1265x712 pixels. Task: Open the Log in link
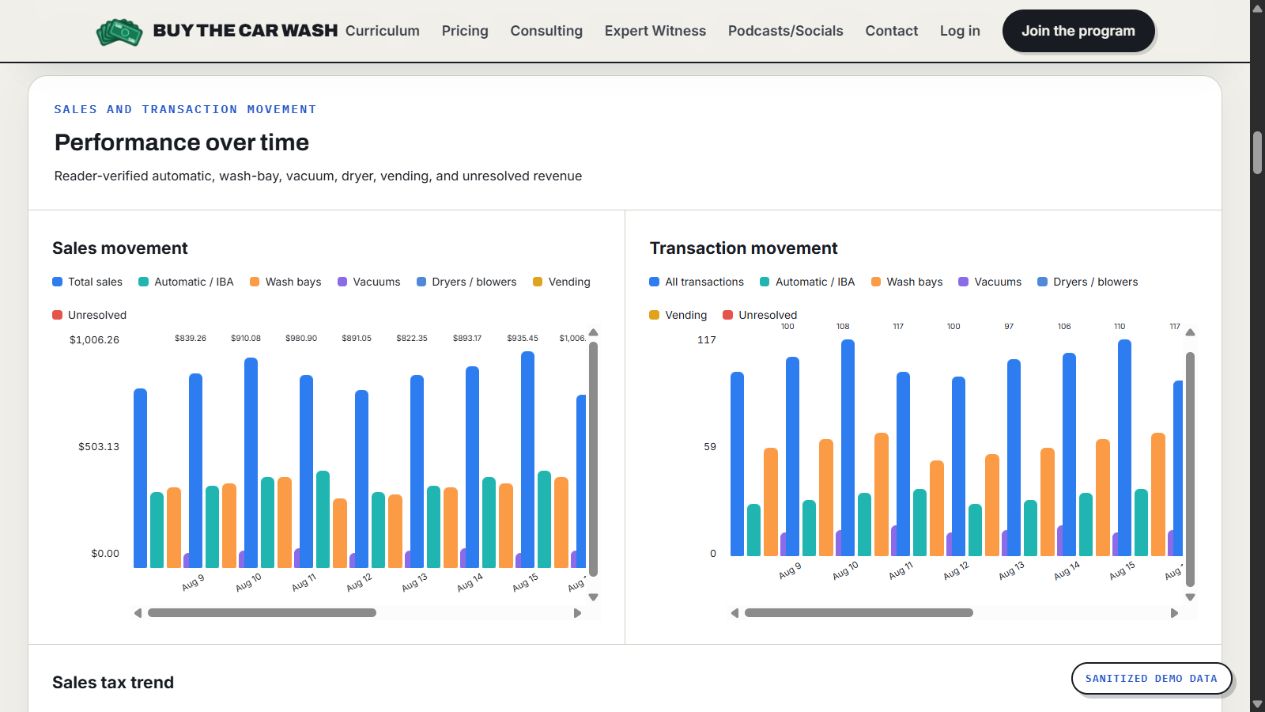pyautogui.click(x=960, y=31)
